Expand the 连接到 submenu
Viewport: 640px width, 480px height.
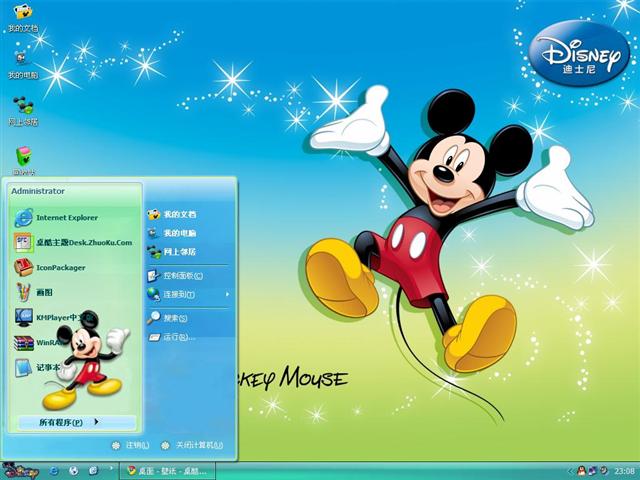click(x=186, y=294)
